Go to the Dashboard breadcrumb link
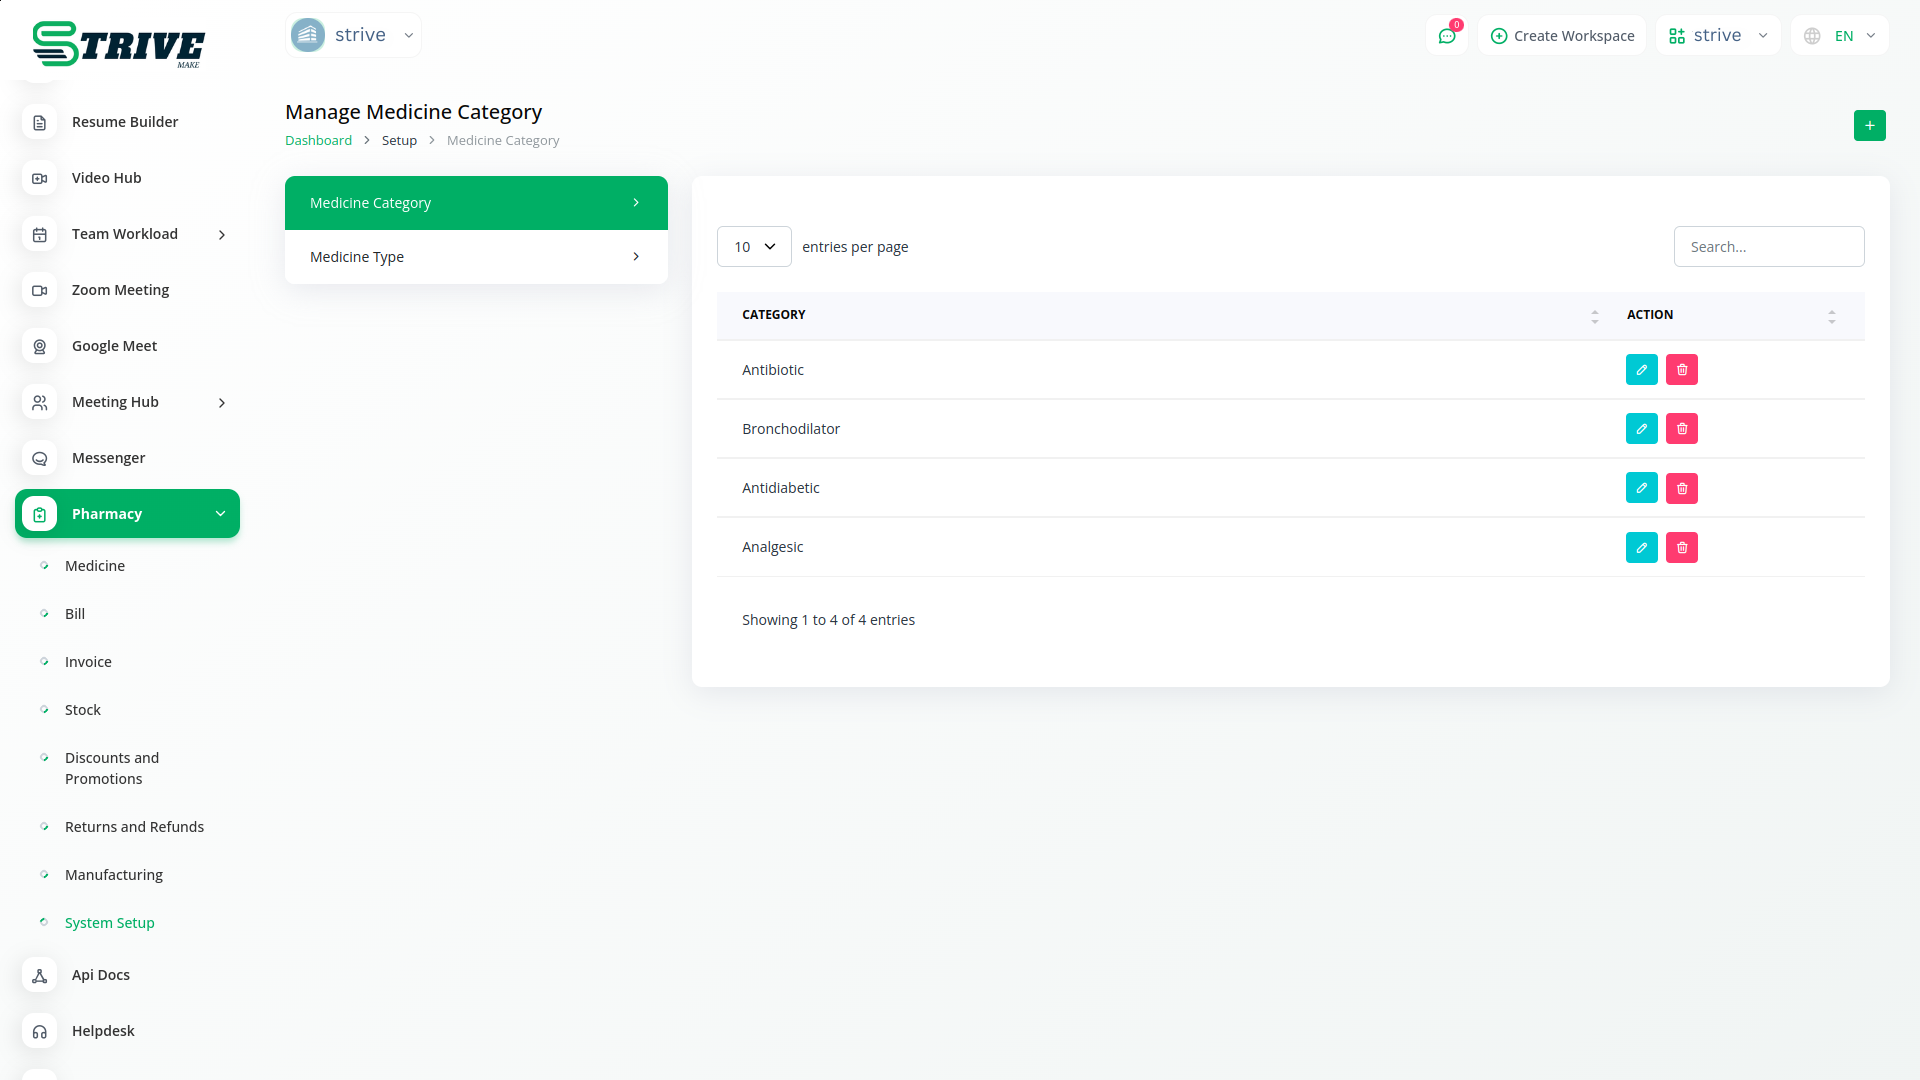This screenshot has height=1080, width=1920. (318, 141)
